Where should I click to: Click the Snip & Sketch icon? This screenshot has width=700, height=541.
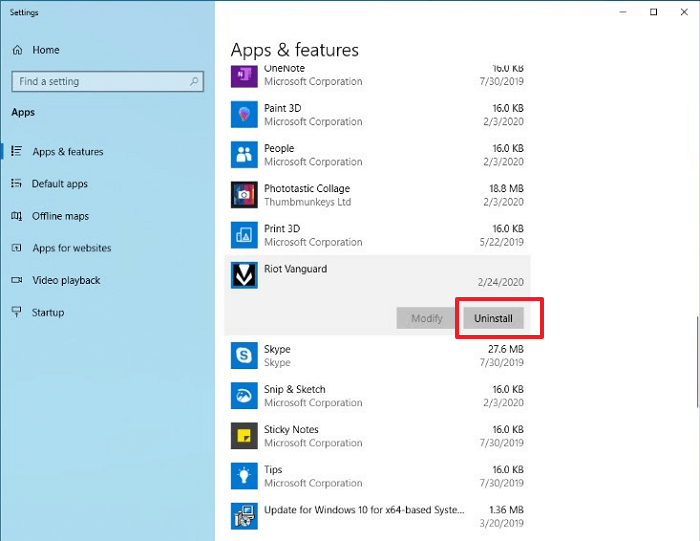click(x=245, y=395)
